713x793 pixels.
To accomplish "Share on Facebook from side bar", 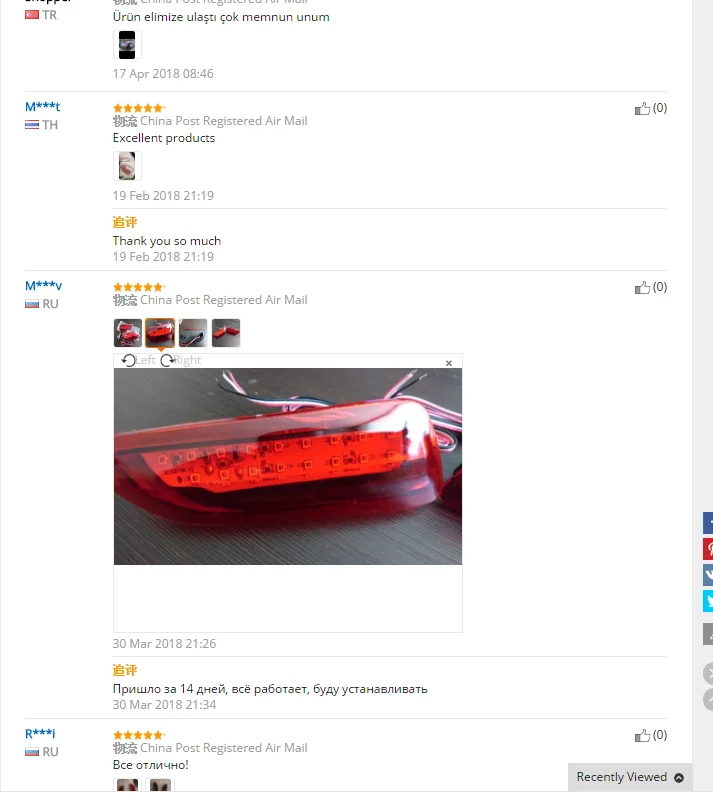I will point(708,523).
